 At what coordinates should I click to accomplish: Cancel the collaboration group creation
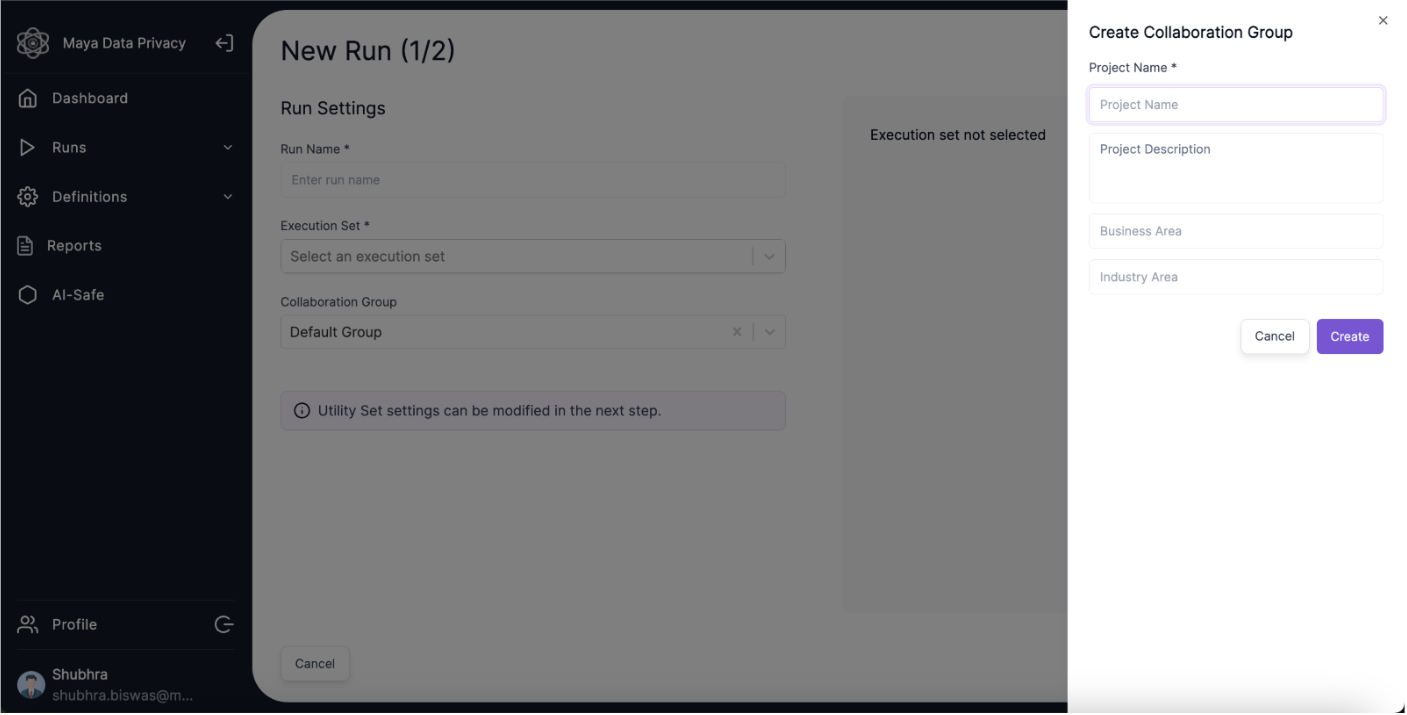coord(1274,336)
